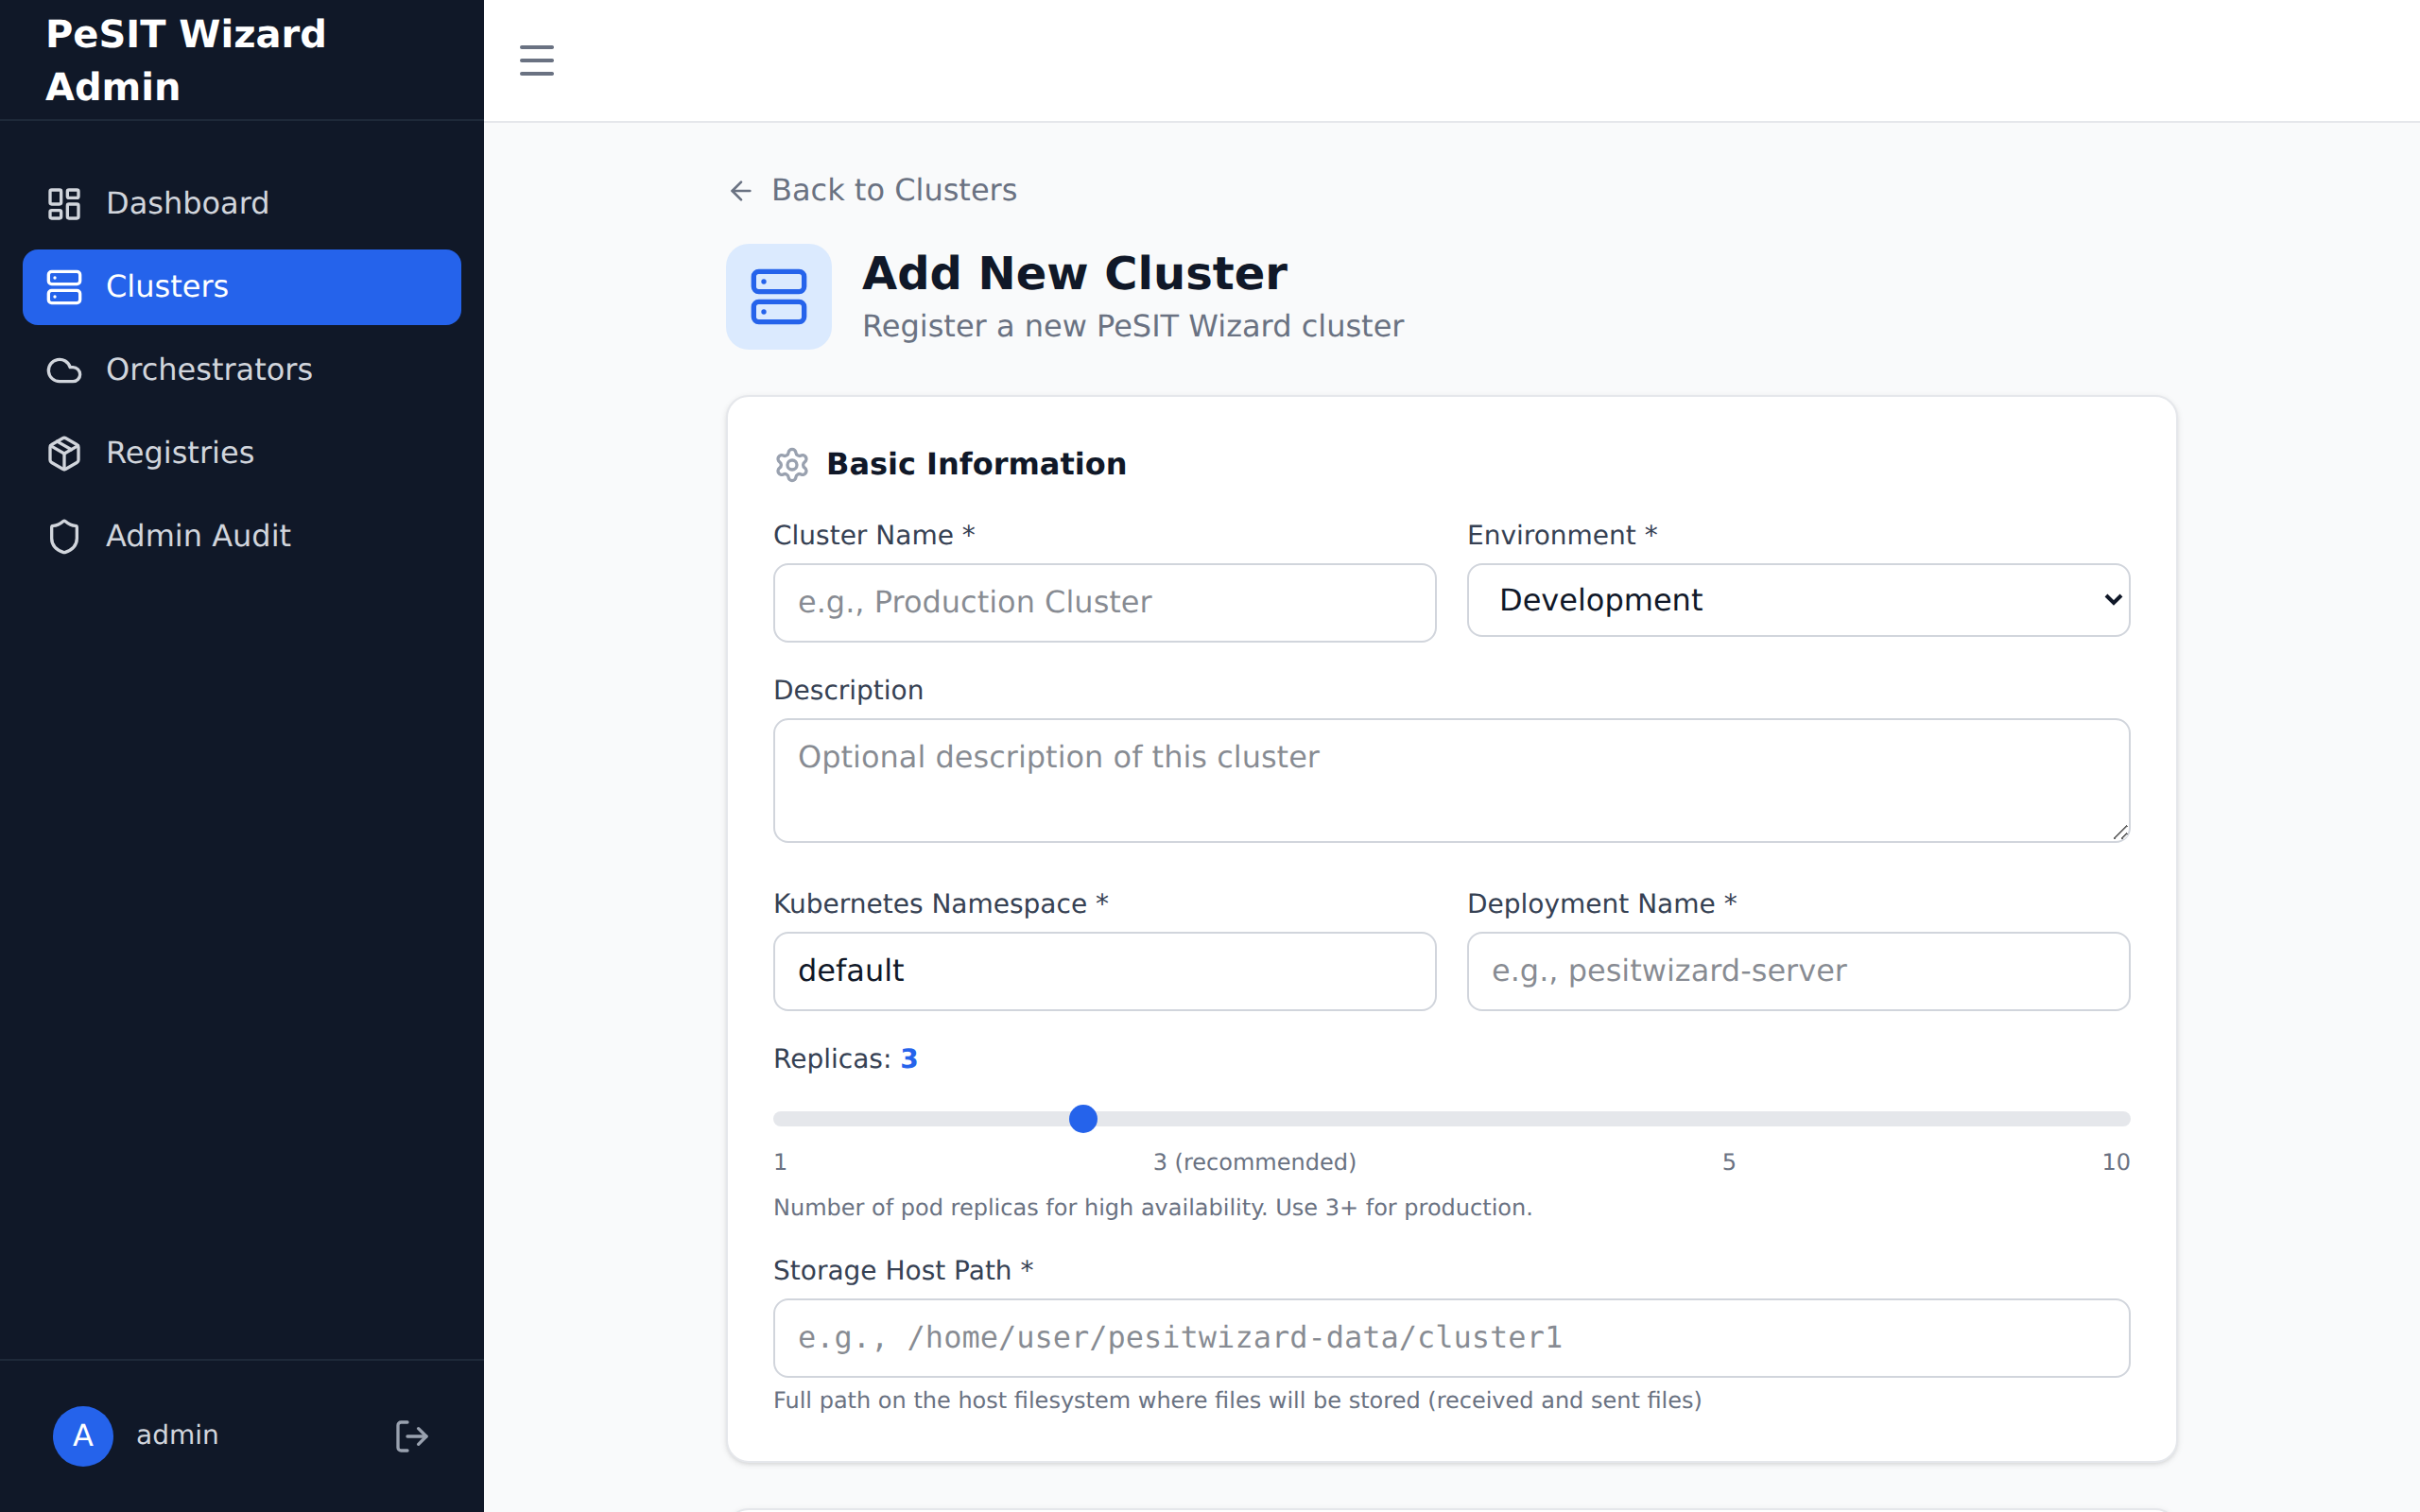The image size is (2420, 1512).
Task: Open the Dashboard section from the sidebar
Action: [x=186, y=203]
